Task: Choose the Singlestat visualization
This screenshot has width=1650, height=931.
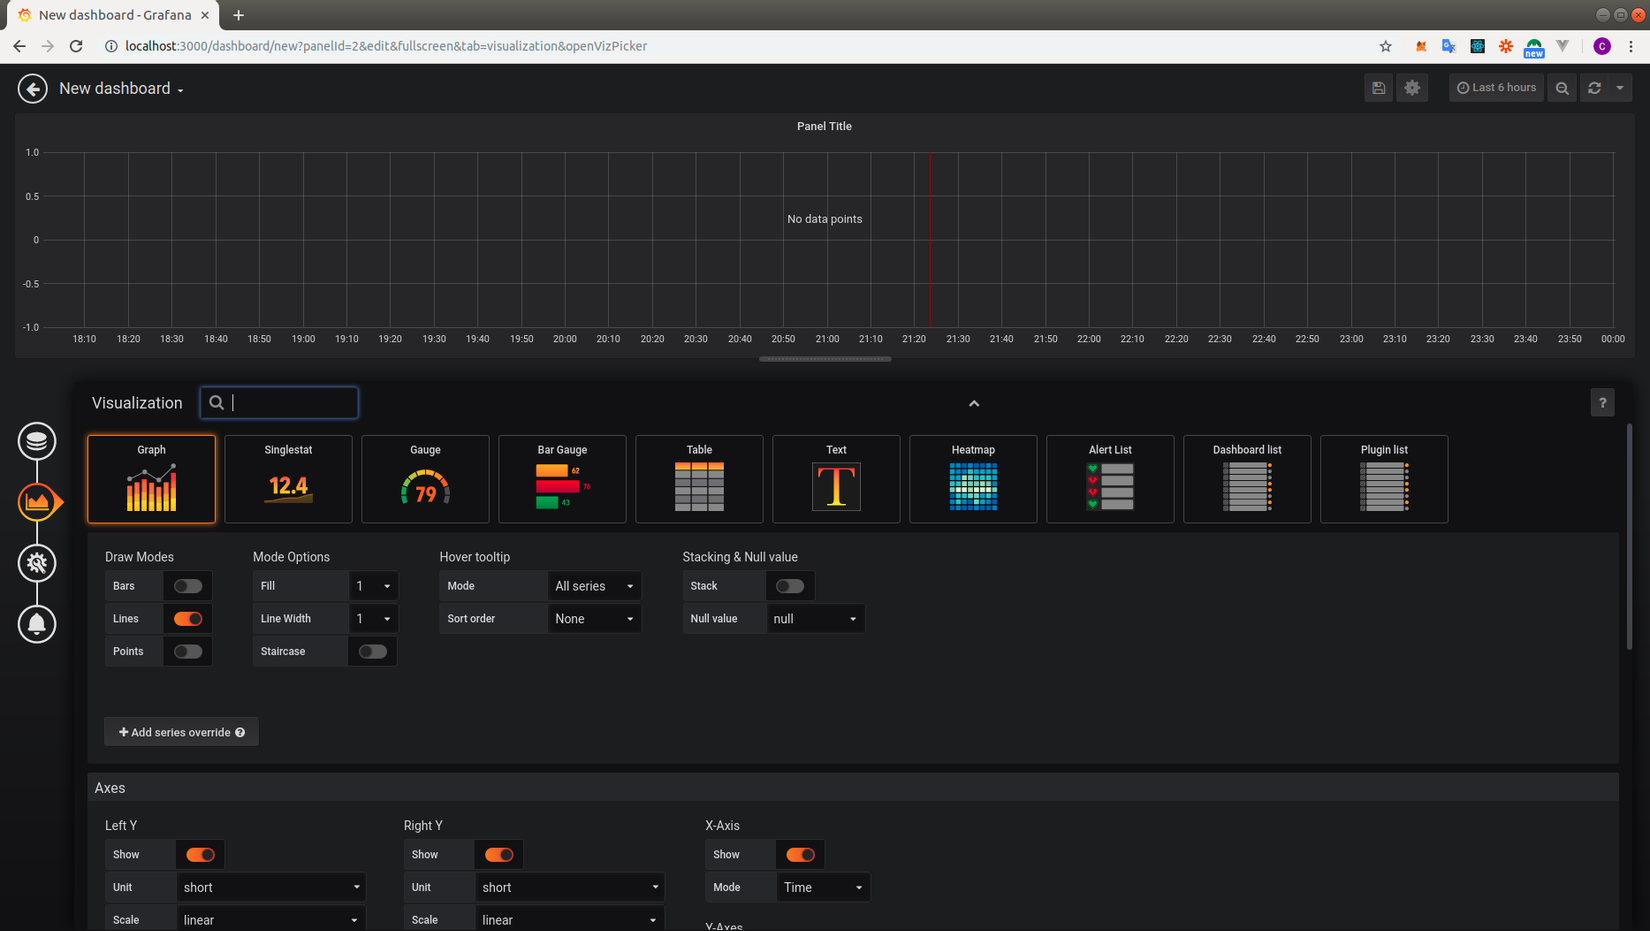Action: click(288, 479)
